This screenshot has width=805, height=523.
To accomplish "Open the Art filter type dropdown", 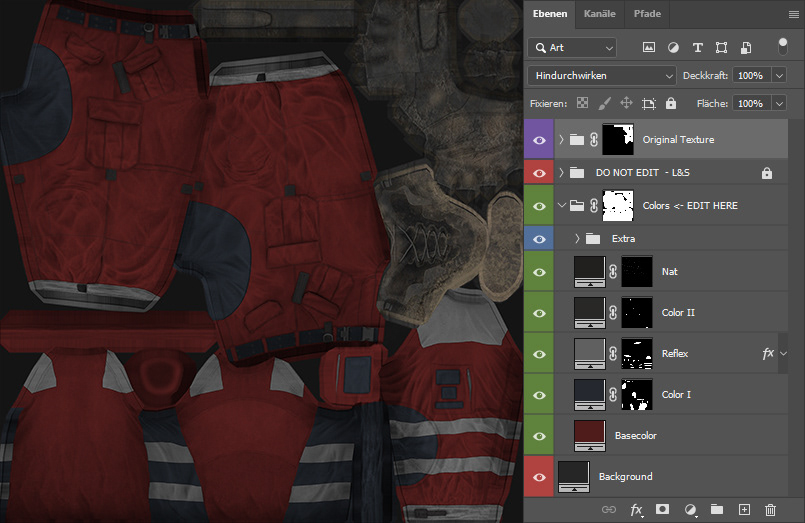I will (572, 48).
